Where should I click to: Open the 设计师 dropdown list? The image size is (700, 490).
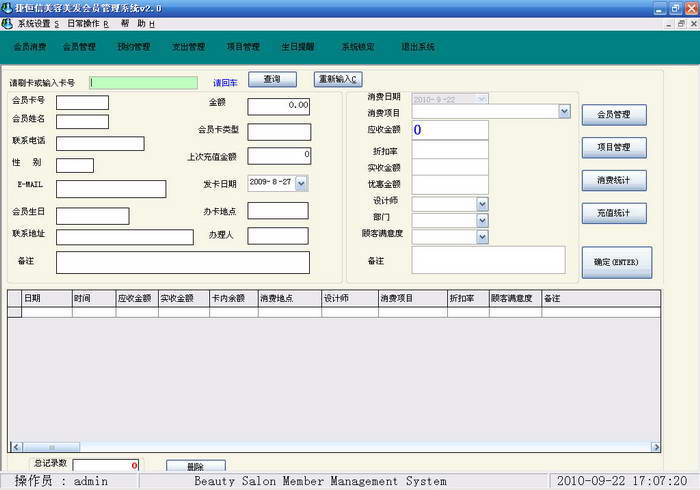[482, 204]
